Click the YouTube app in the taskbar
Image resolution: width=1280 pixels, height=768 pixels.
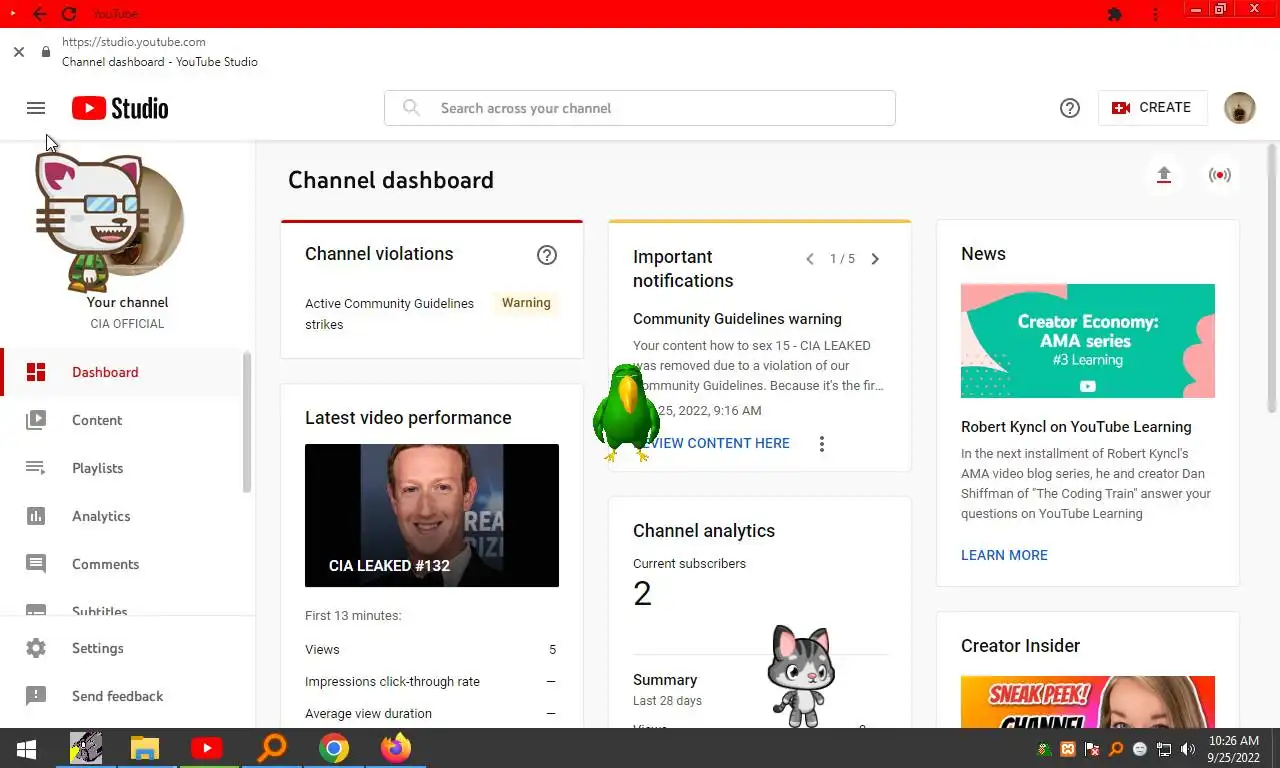tap(207, 748)
